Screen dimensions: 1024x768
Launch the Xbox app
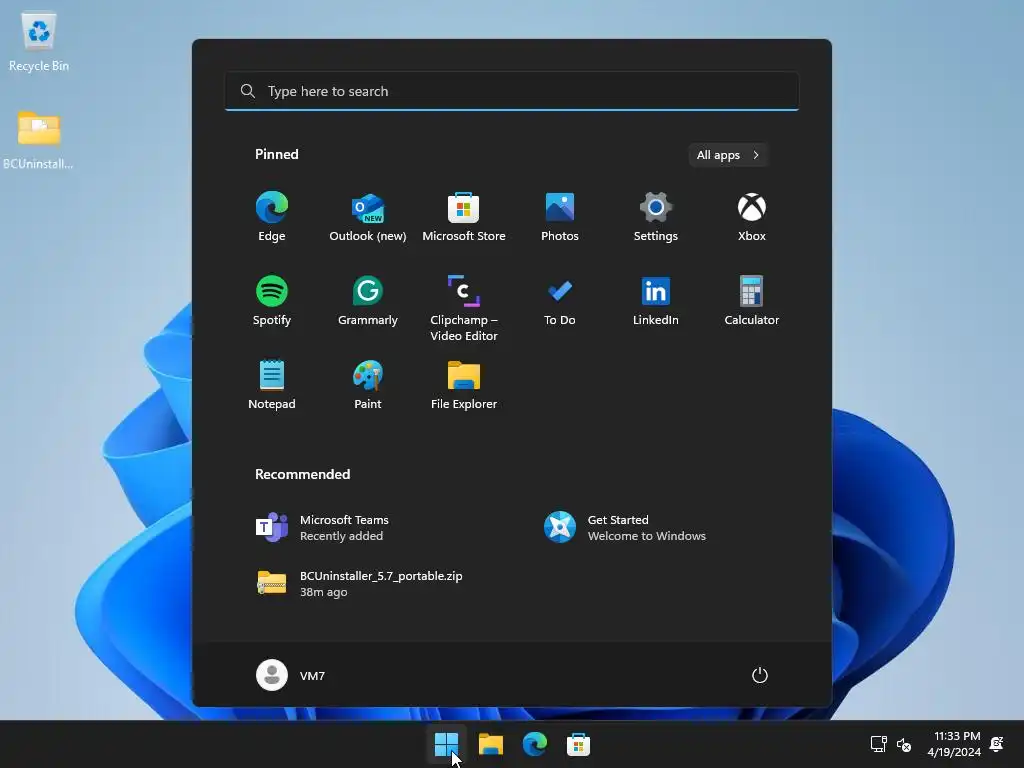tap(752, 217)
